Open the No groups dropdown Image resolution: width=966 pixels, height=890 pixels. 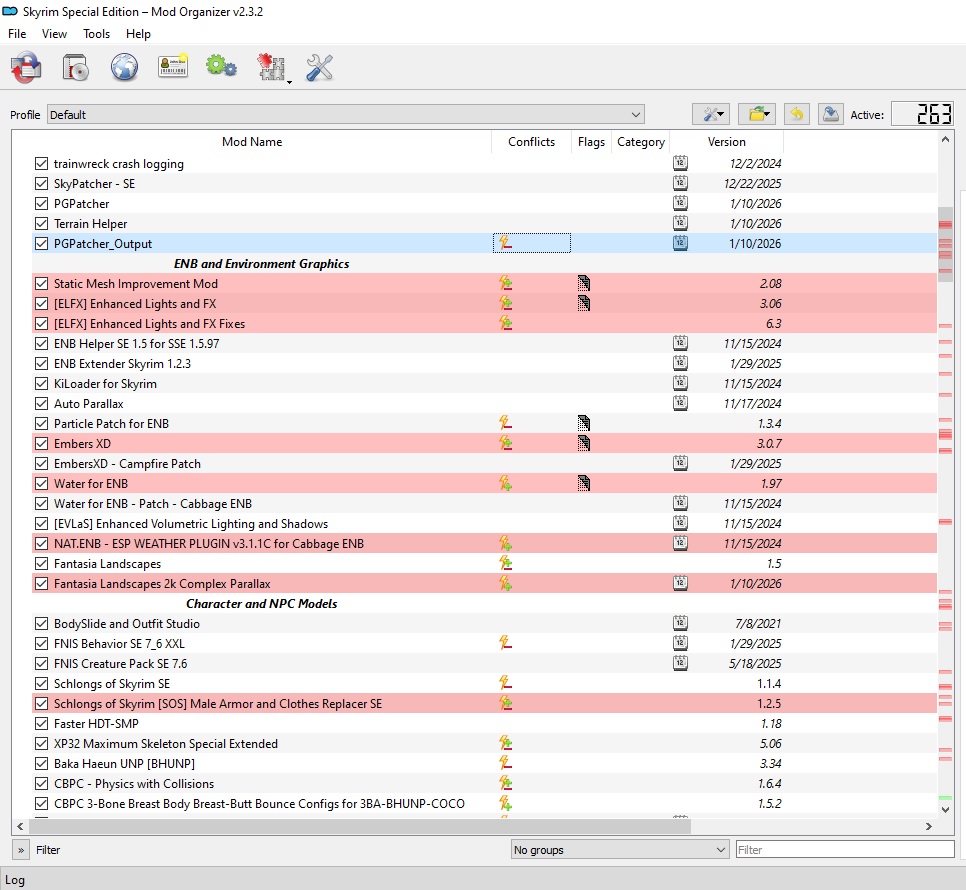click(620, 850)
